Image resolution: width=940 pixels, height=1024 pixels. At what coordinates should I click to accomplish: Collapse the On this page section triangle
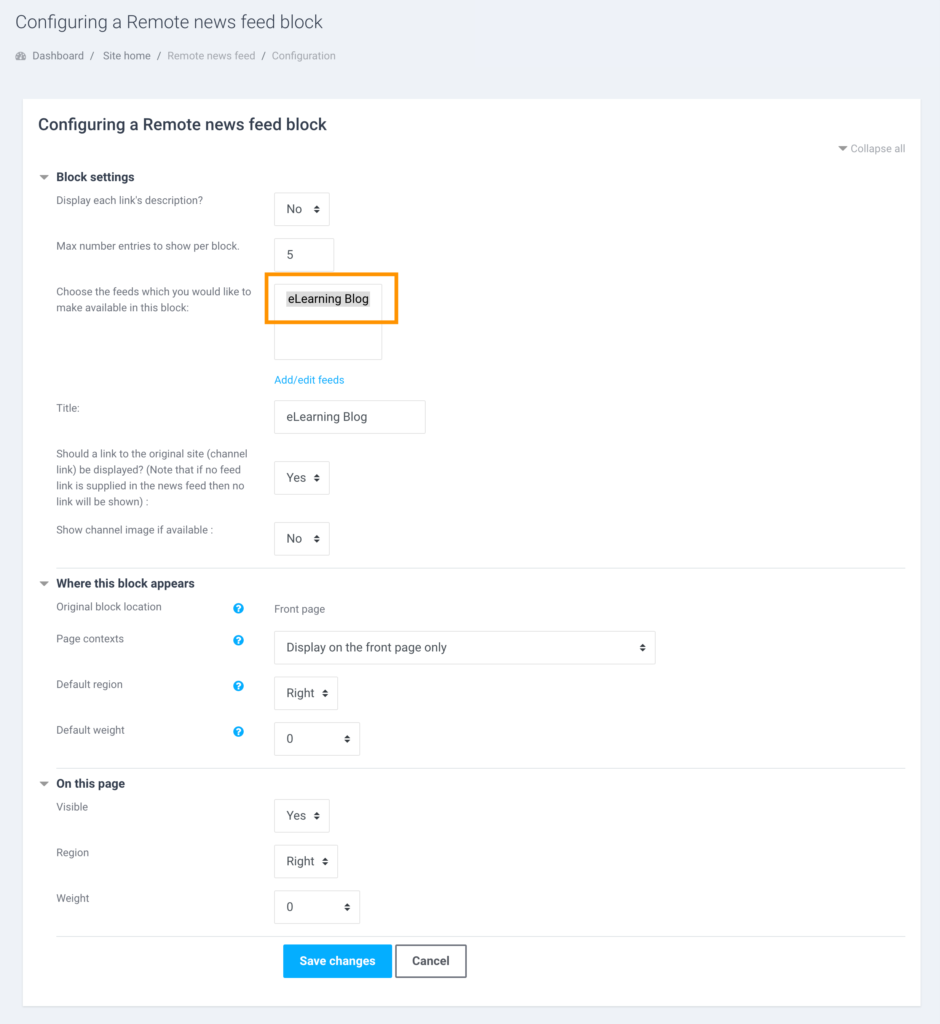click(43, 783)
